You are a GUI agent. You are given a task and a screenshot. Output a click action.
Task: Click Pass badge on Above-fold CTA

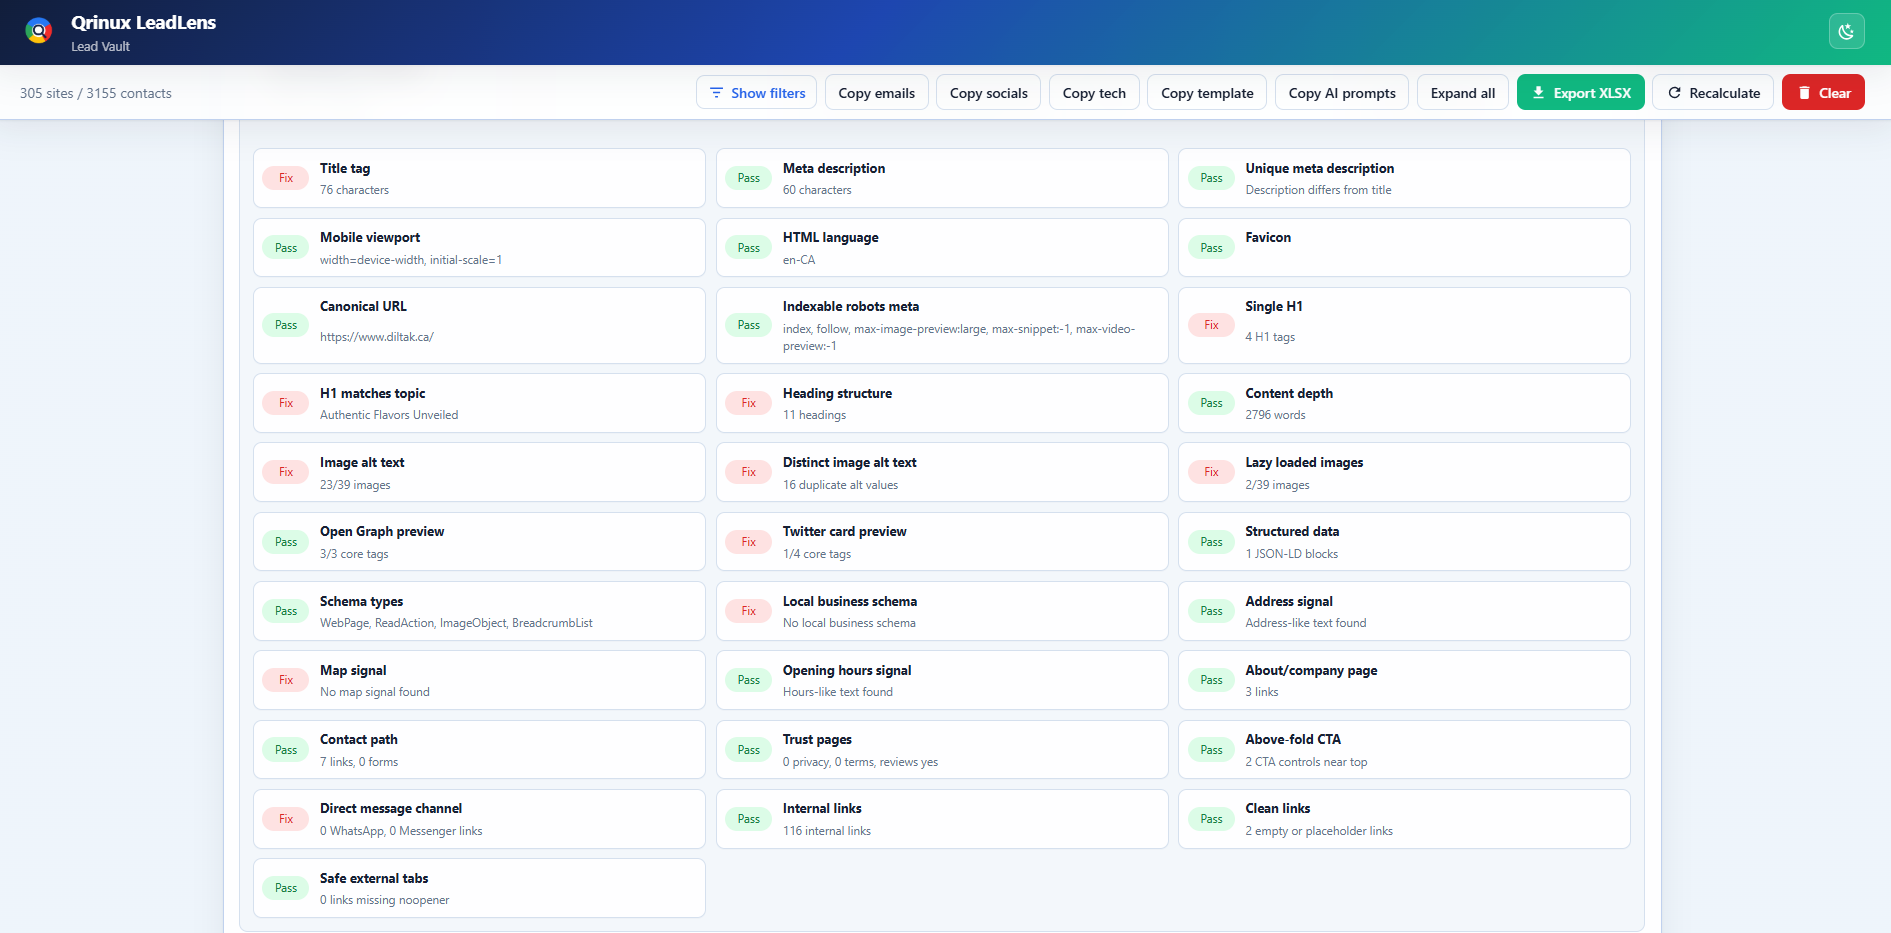(1211, 750)
